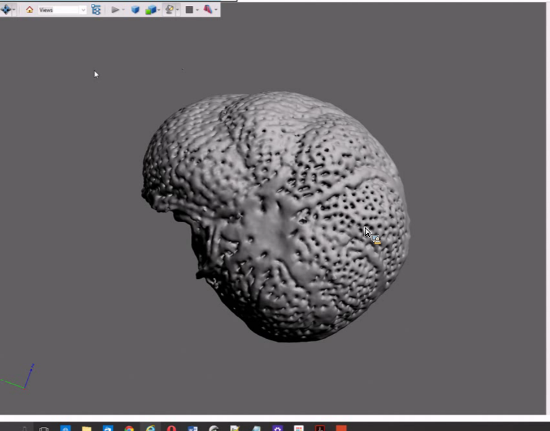
Task: Click the rotate navigation tool icon
Action: coord(6,9)
